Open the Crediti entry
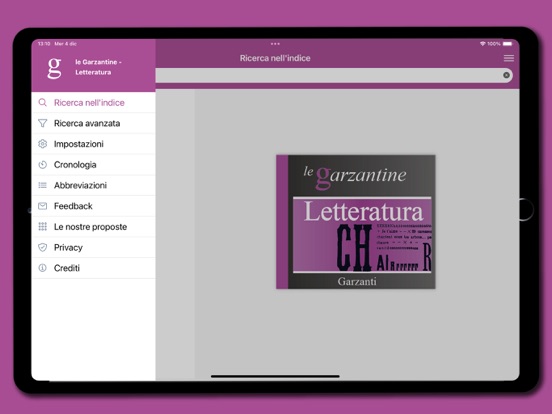552x414 pixels. coord(94,268)
